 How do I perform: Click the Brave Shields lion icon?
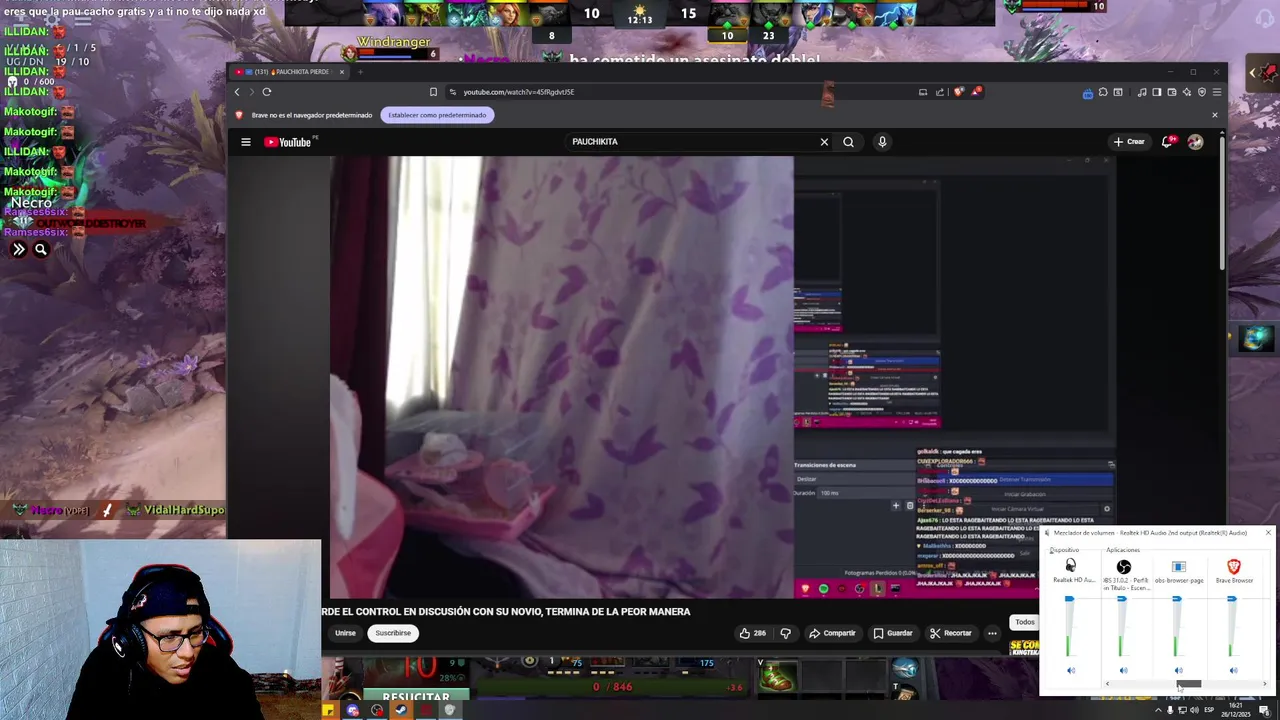click(x=959, y=92)
